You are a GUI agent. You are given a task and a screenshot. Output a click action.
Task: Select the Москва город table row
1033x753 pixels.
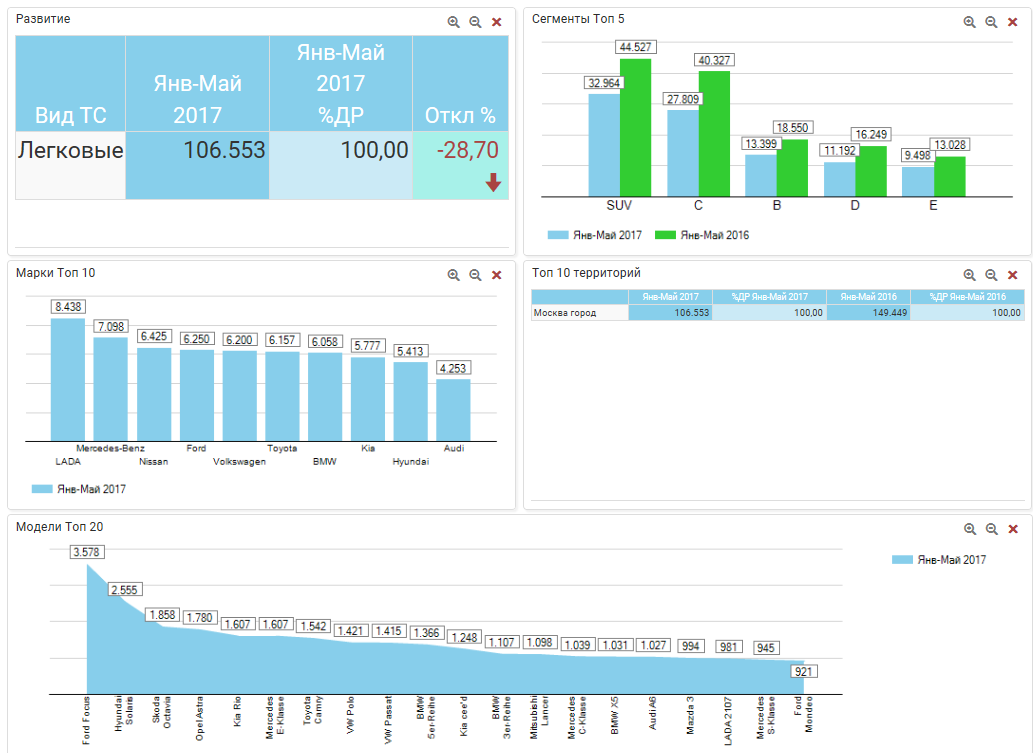(579, 313)
